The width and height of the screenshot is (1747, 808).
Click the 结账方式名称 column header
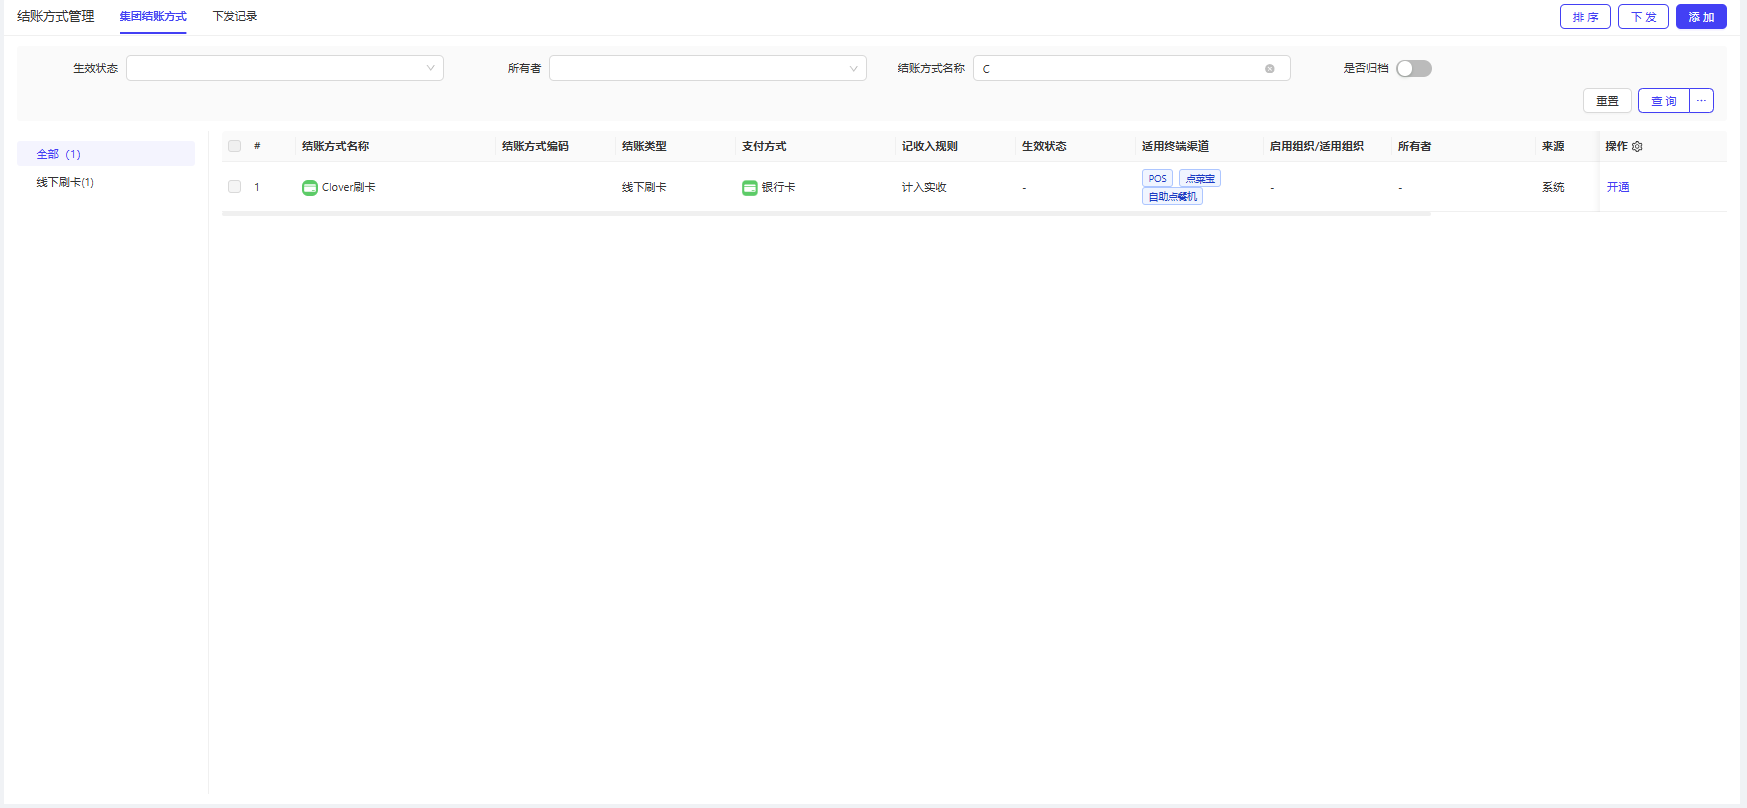(x=335, y=146)
